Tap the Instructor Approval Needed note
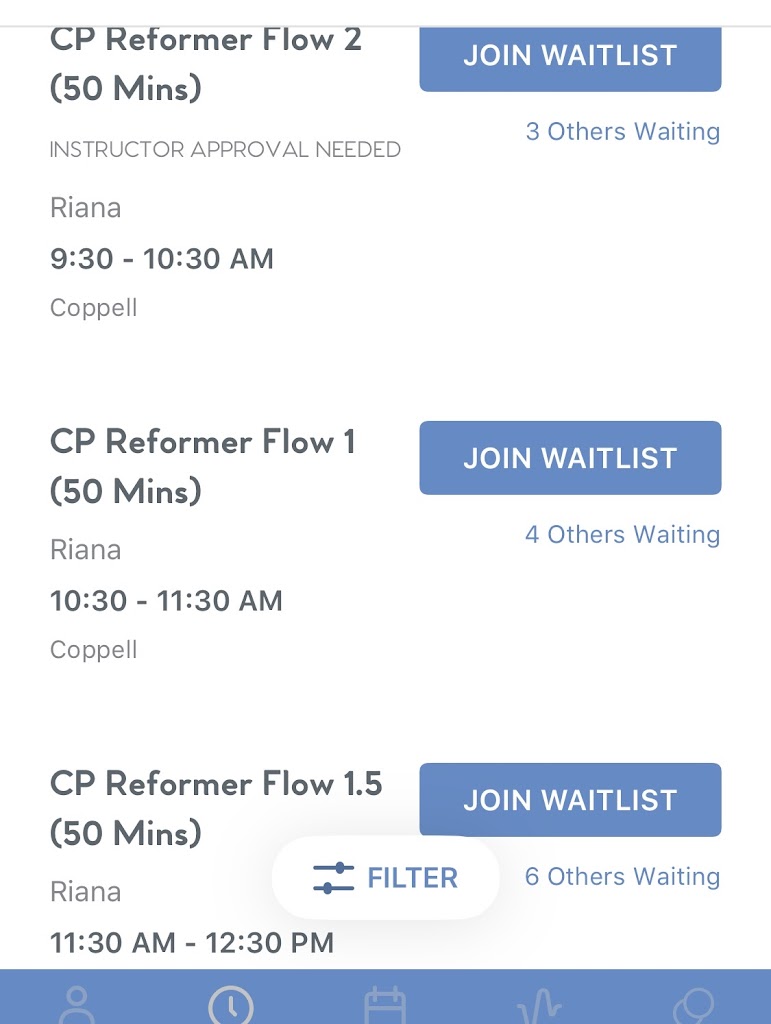Screen dimensions: 771x1024 pos(225,150)
